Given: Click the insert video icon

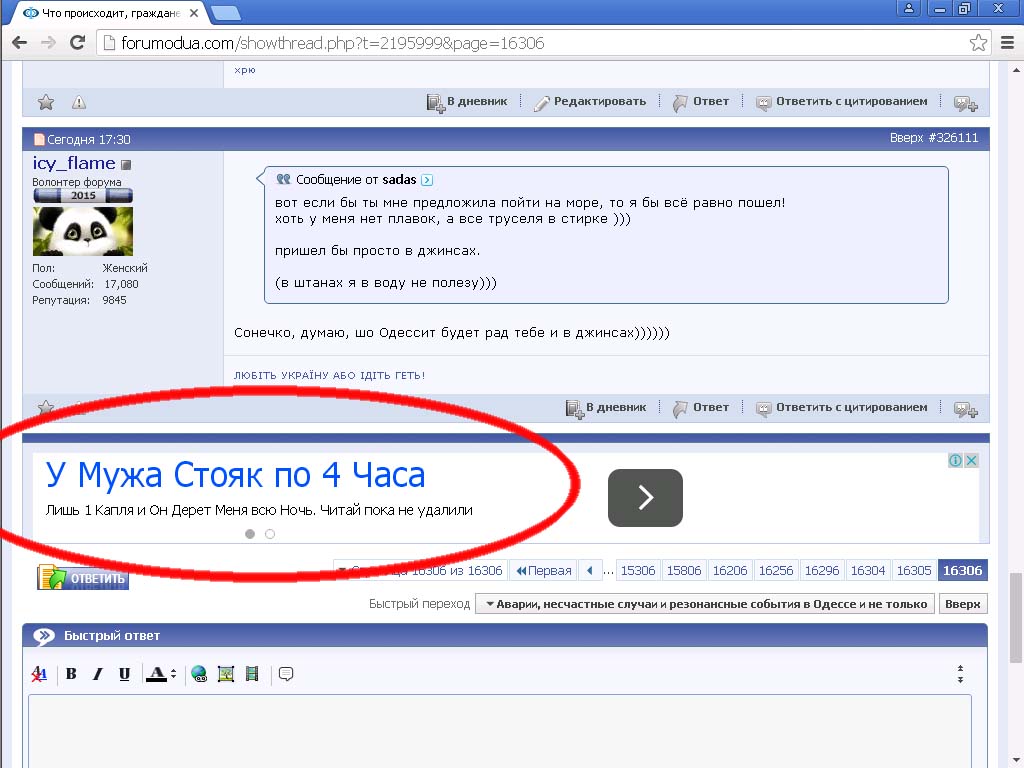Looking at the screenshot, I should pyautogui.click(x=251, y=674).
